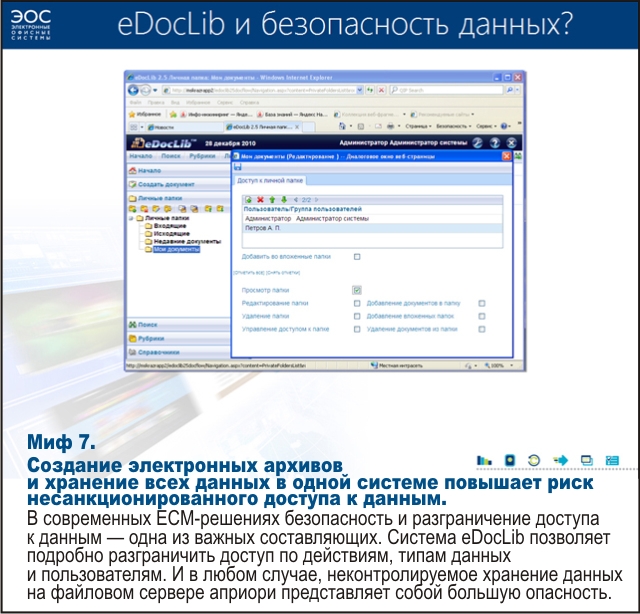Open the Рубрики section in left sidebar
The height and width of the screenshot is (614, 640).
178,338
